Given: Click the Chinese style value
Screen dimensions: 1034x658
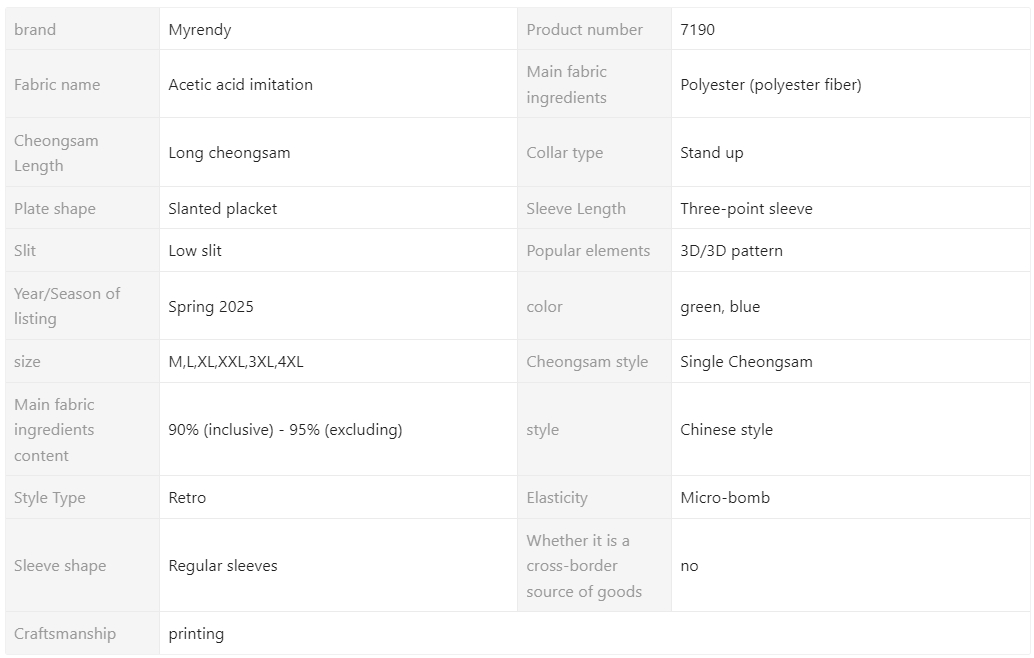Looking at the screenshot, I should [726, 430].
